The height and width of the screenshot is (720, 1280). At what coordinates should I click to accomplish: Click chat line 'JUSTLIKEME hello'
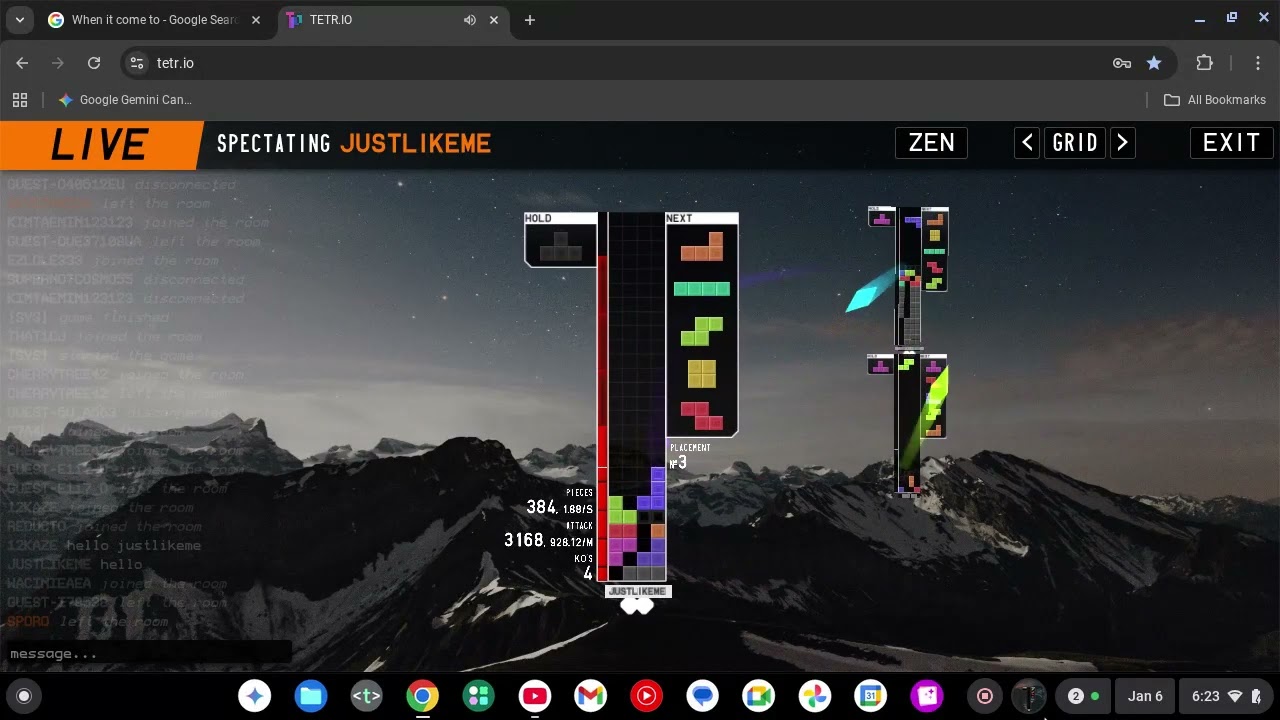(75, 565)
